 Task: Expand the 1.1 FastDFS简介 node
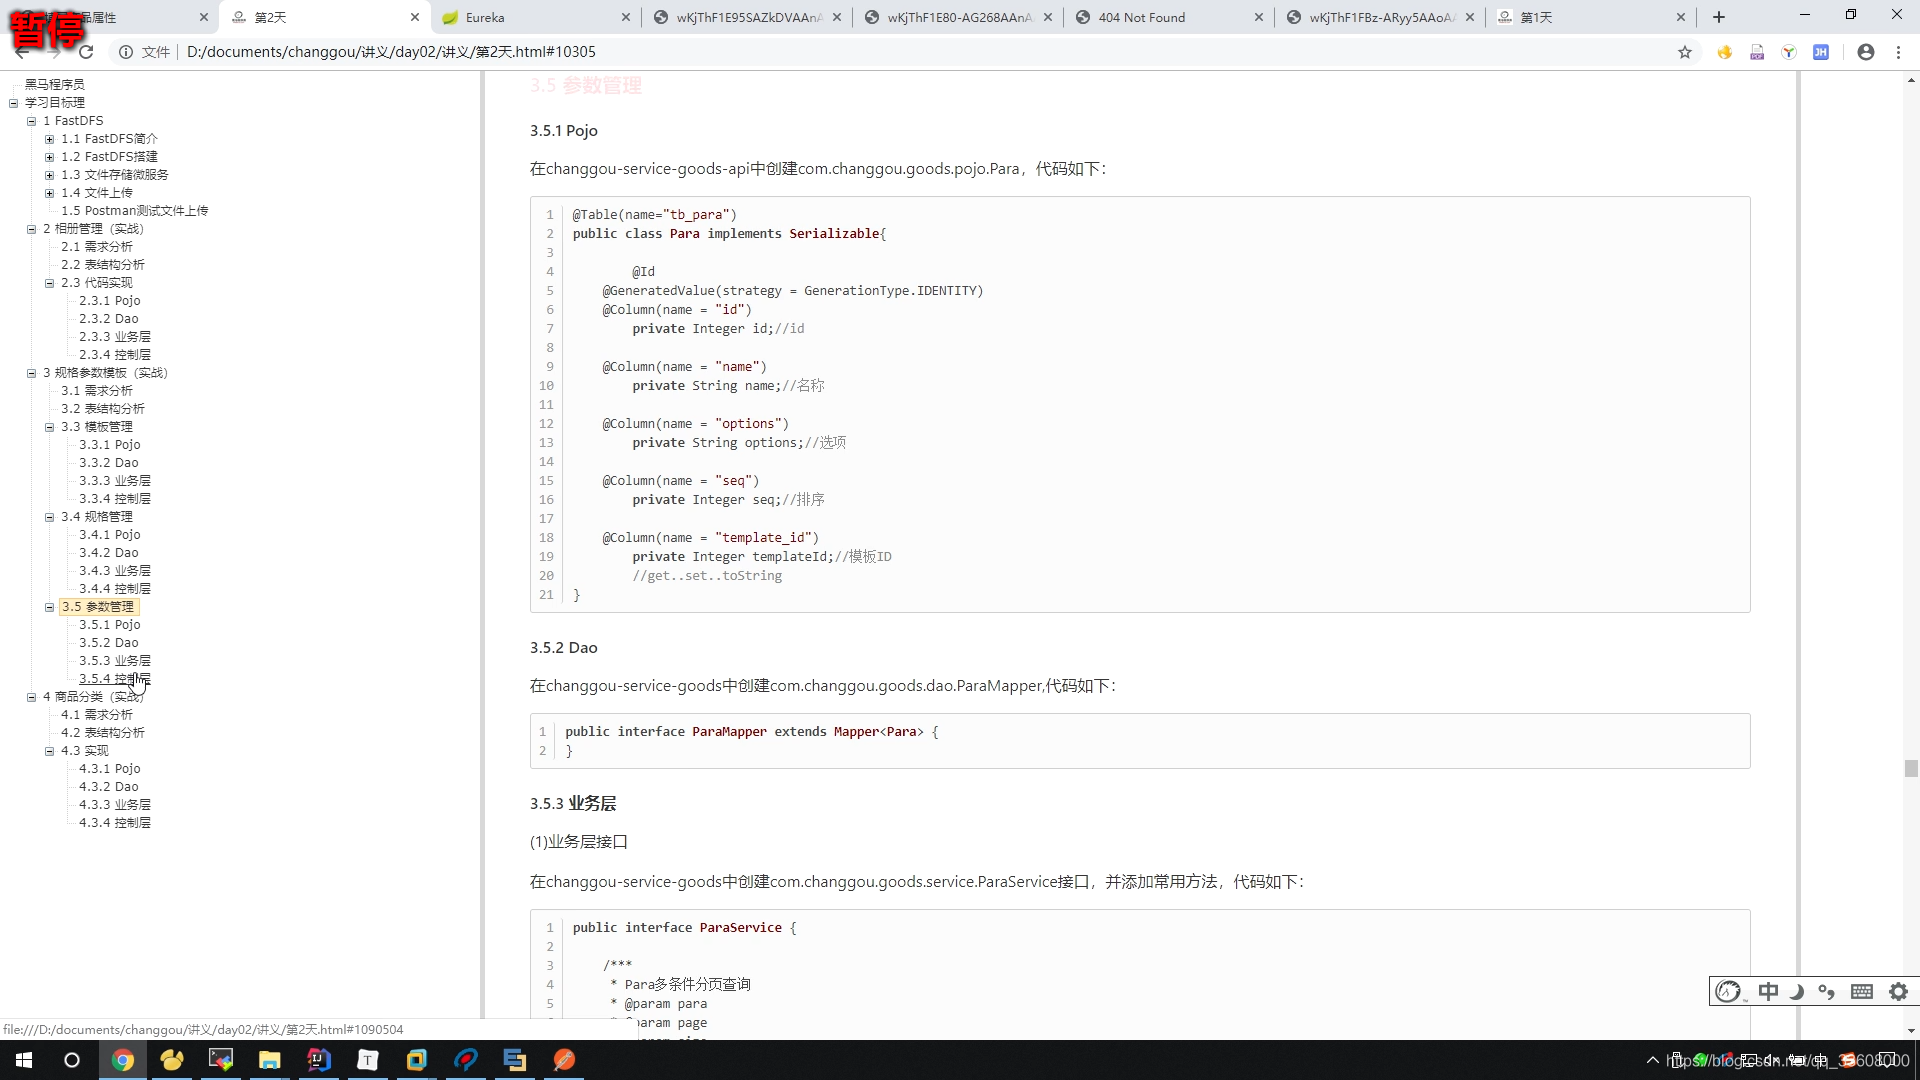pos(50,139)
